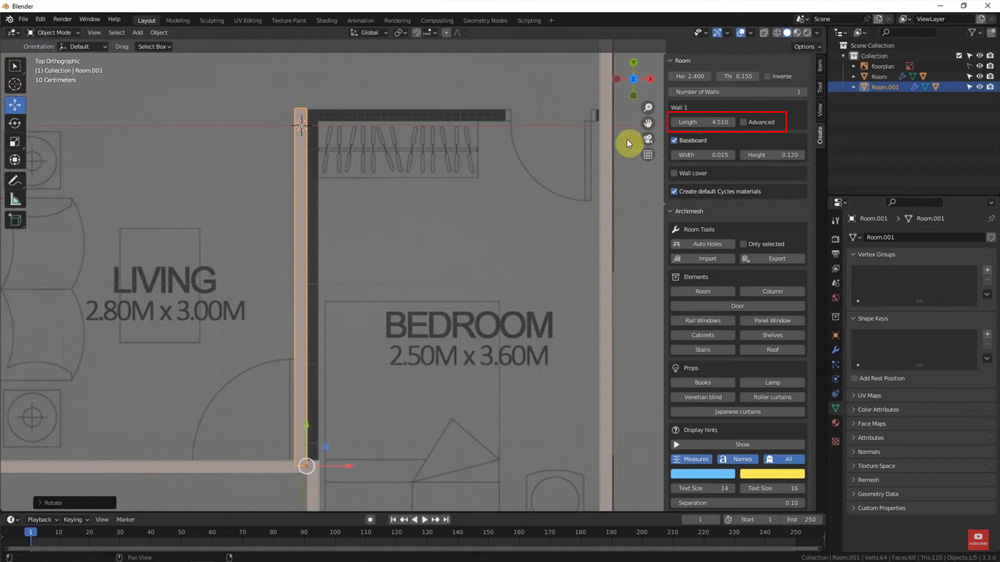Image resolution: width=1000 pixels, height=562 pixels.
Task: Expand the Geometry Data section
Action: point(878,494)
